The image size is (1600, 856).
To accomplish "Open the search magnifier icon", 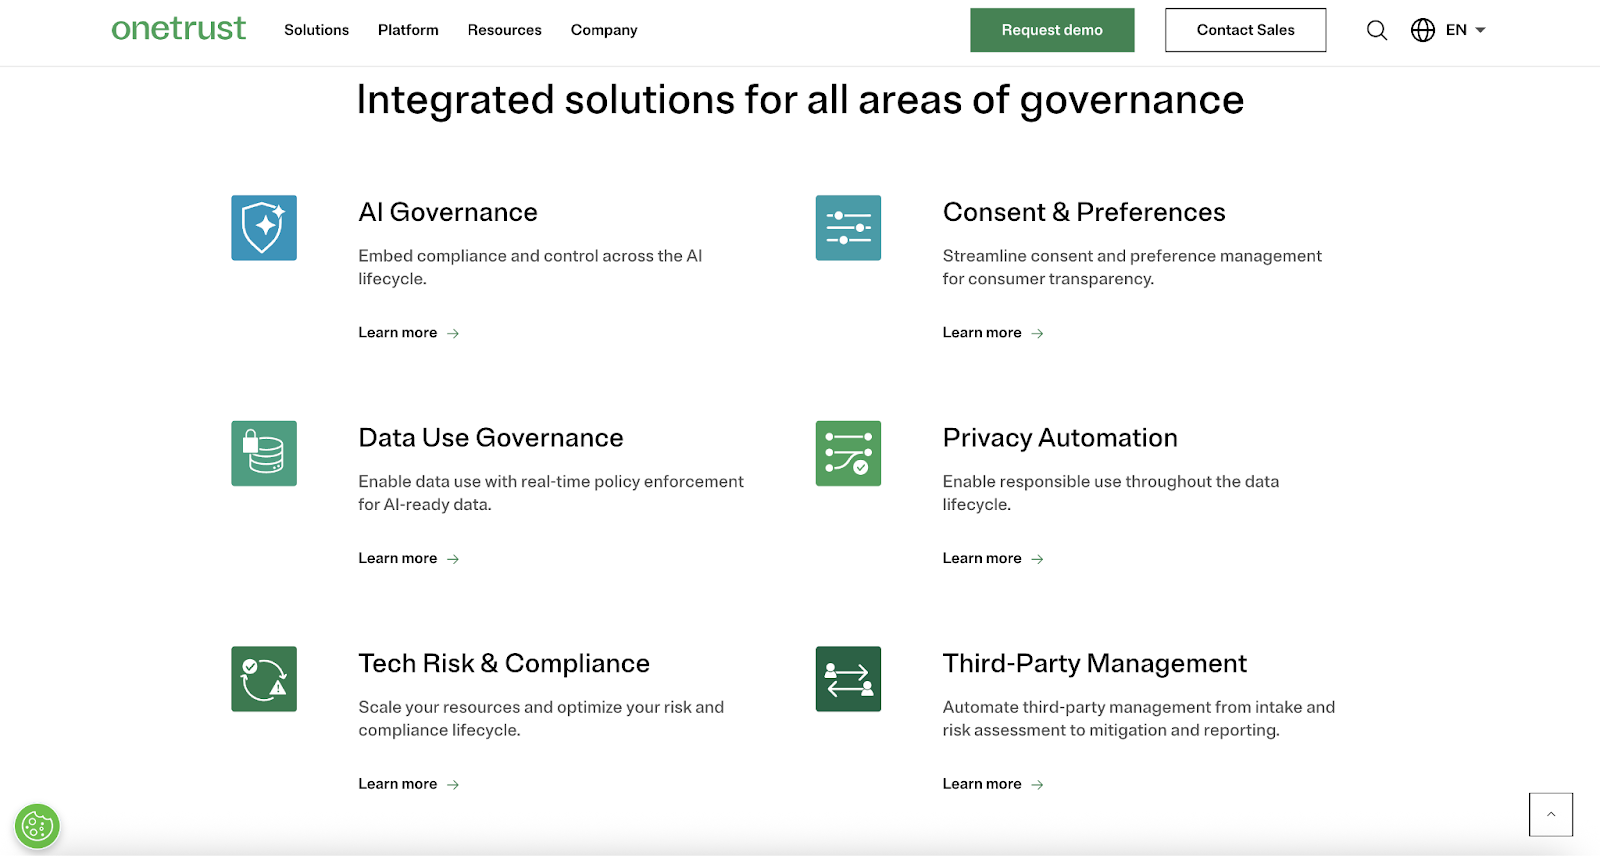I will click(1377, 30).
